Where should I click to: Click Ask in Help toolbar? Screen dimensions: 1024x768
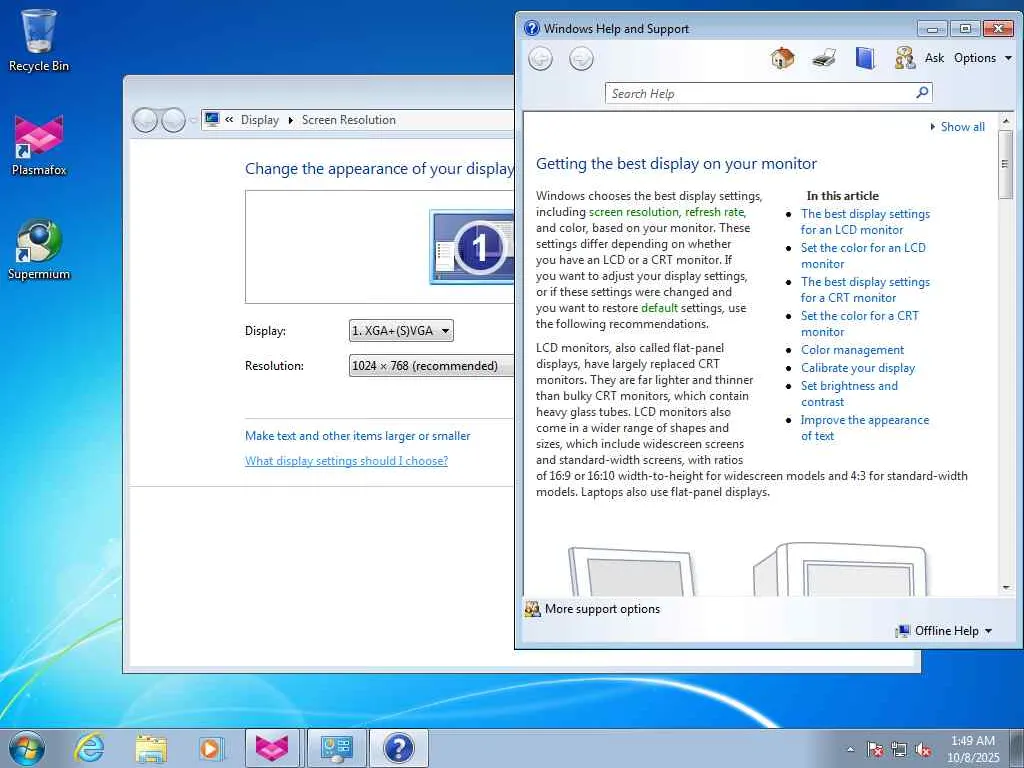pyautogui.click(x=934, y=58)
